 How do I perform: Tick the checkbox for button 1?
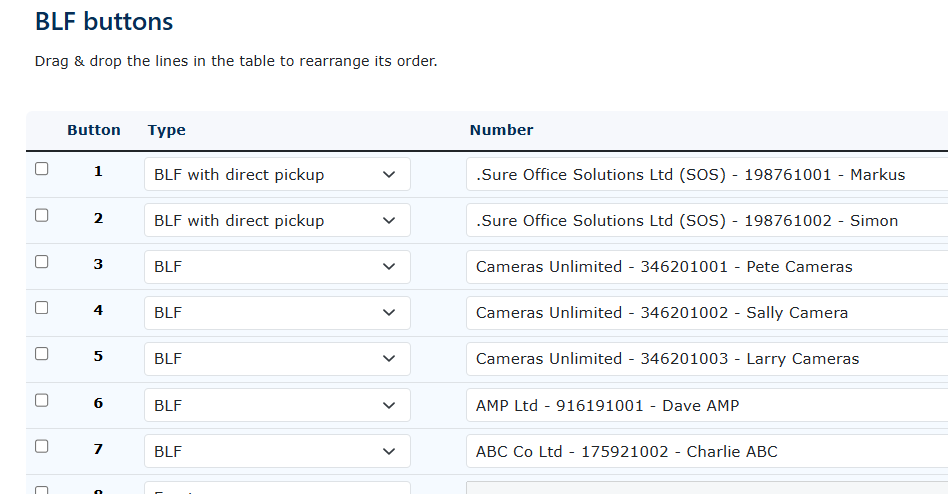pos(42,169)
